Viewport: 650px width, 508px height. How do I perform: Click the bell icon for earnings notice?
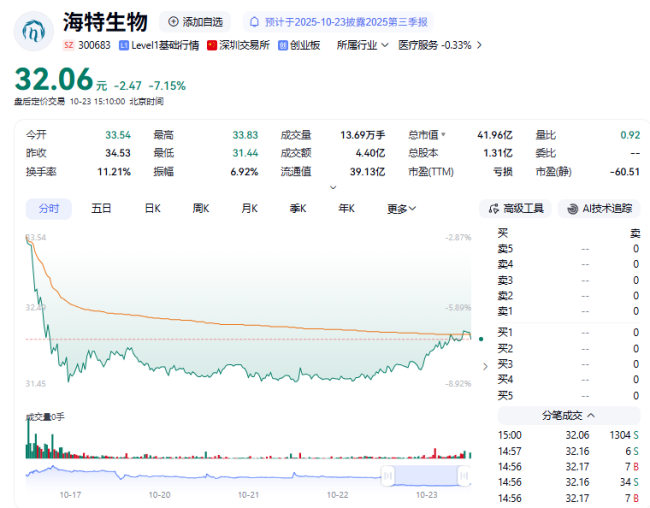(255, 21)
